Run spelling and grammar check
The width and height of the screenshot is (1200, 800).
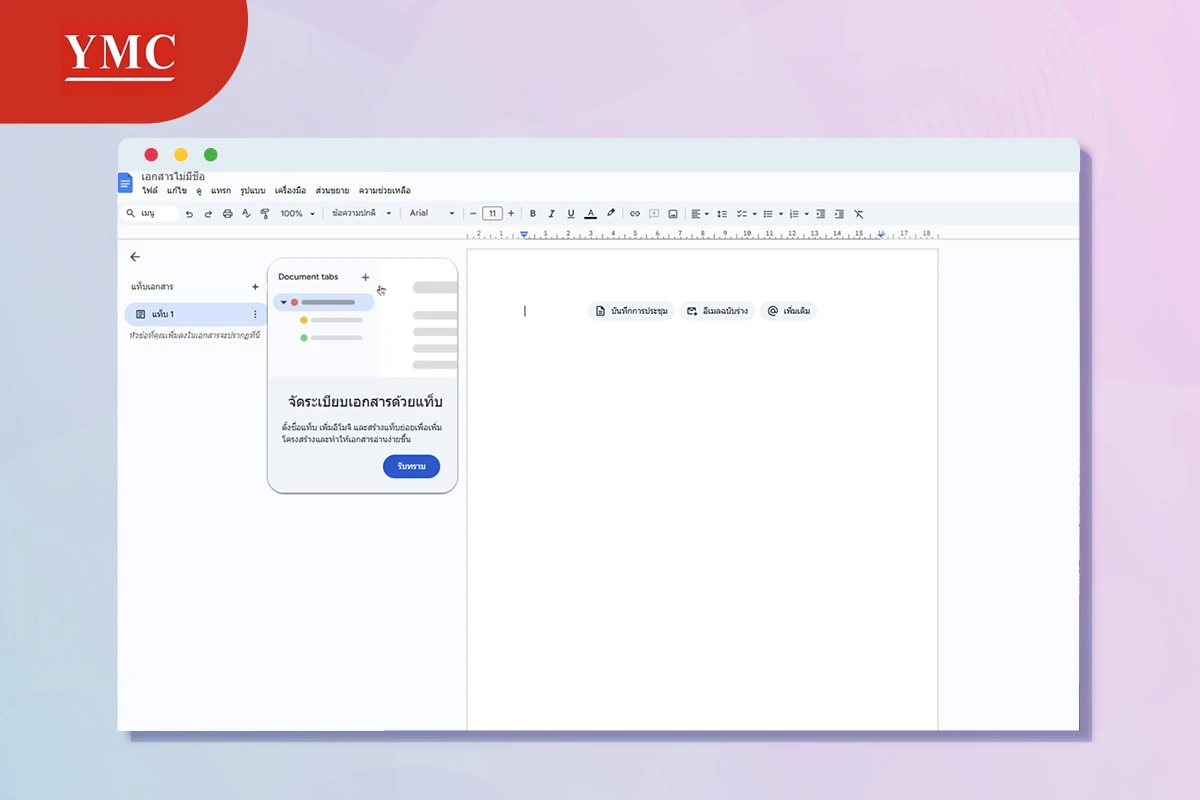coord(246,213)
